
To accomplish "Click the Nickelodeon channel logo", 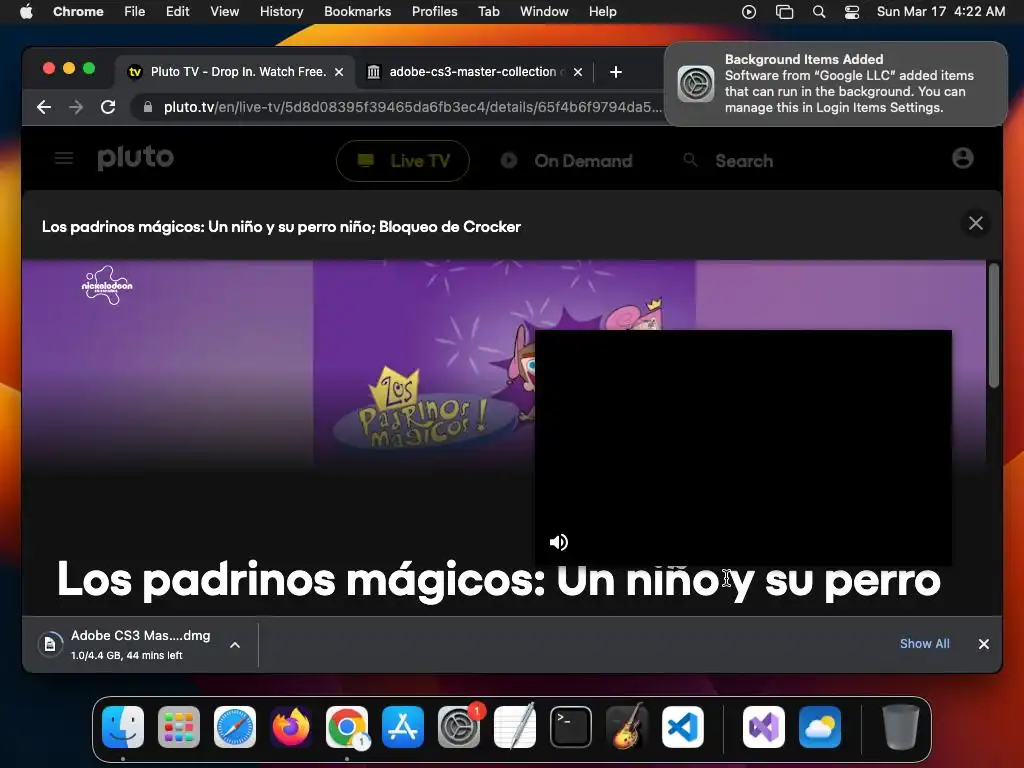I will click(x=107, y=285).
